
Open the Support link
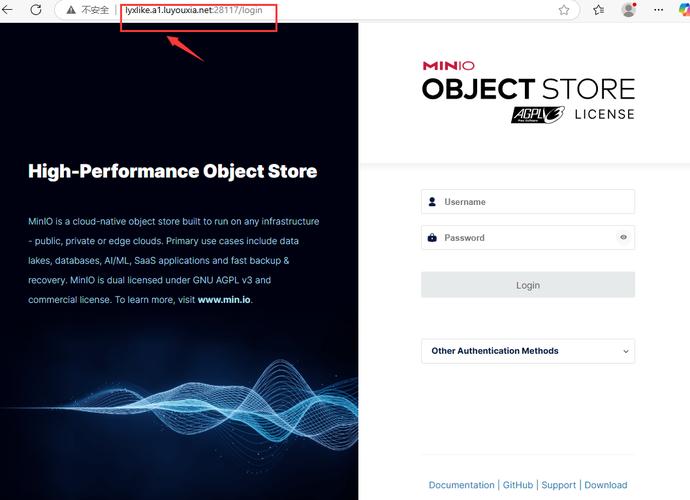coord(558,485)
